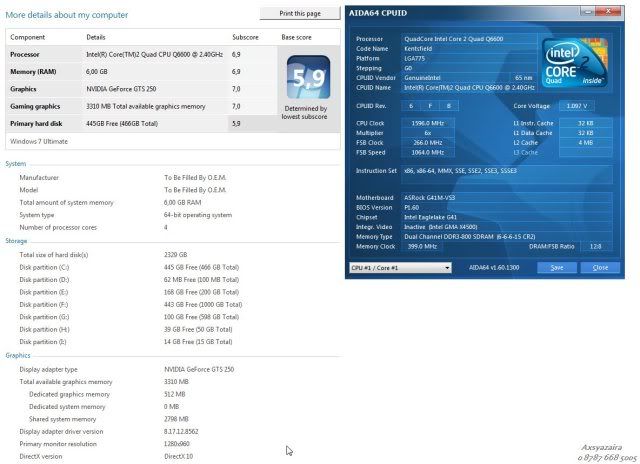Viewport: 640px width, 464px height.
Task: Click the Print this page button
Action: tap(300, 13)
